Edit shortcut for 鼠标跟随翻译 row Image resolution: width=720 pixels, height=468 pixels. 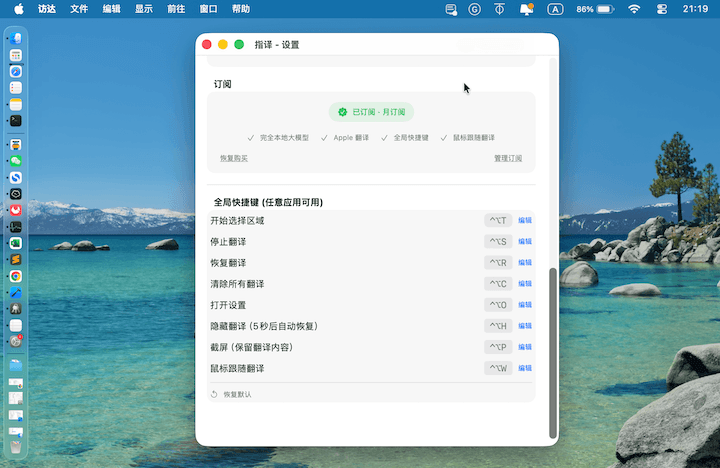click(x=525, y=368)
